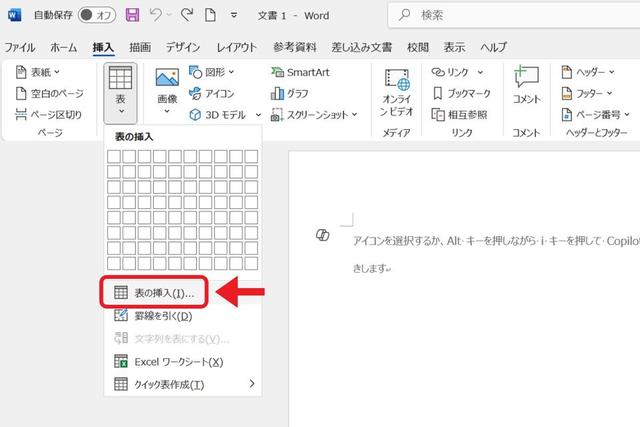Click the グラフ chart button
The height and width of the screenshot is (427, 640).
click(289, 93)
